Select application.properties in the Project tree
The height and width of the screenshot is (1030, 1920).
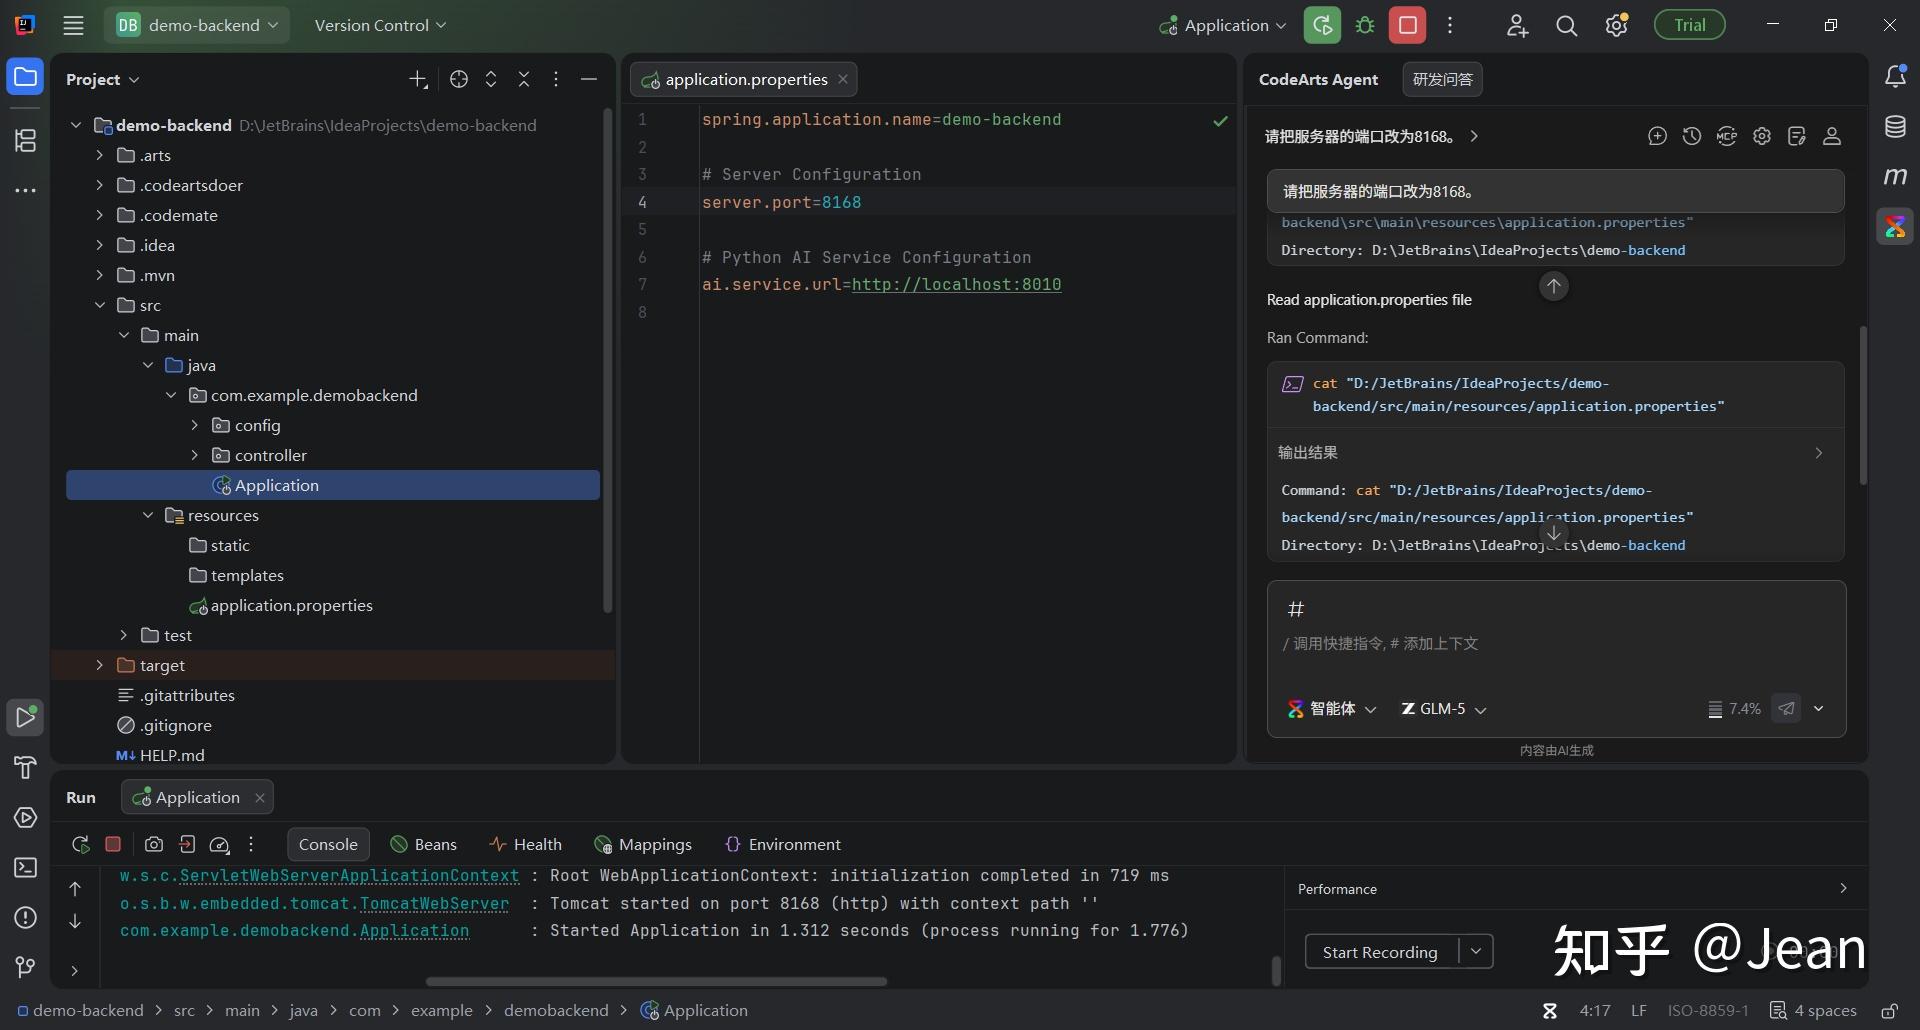[291, 605]
